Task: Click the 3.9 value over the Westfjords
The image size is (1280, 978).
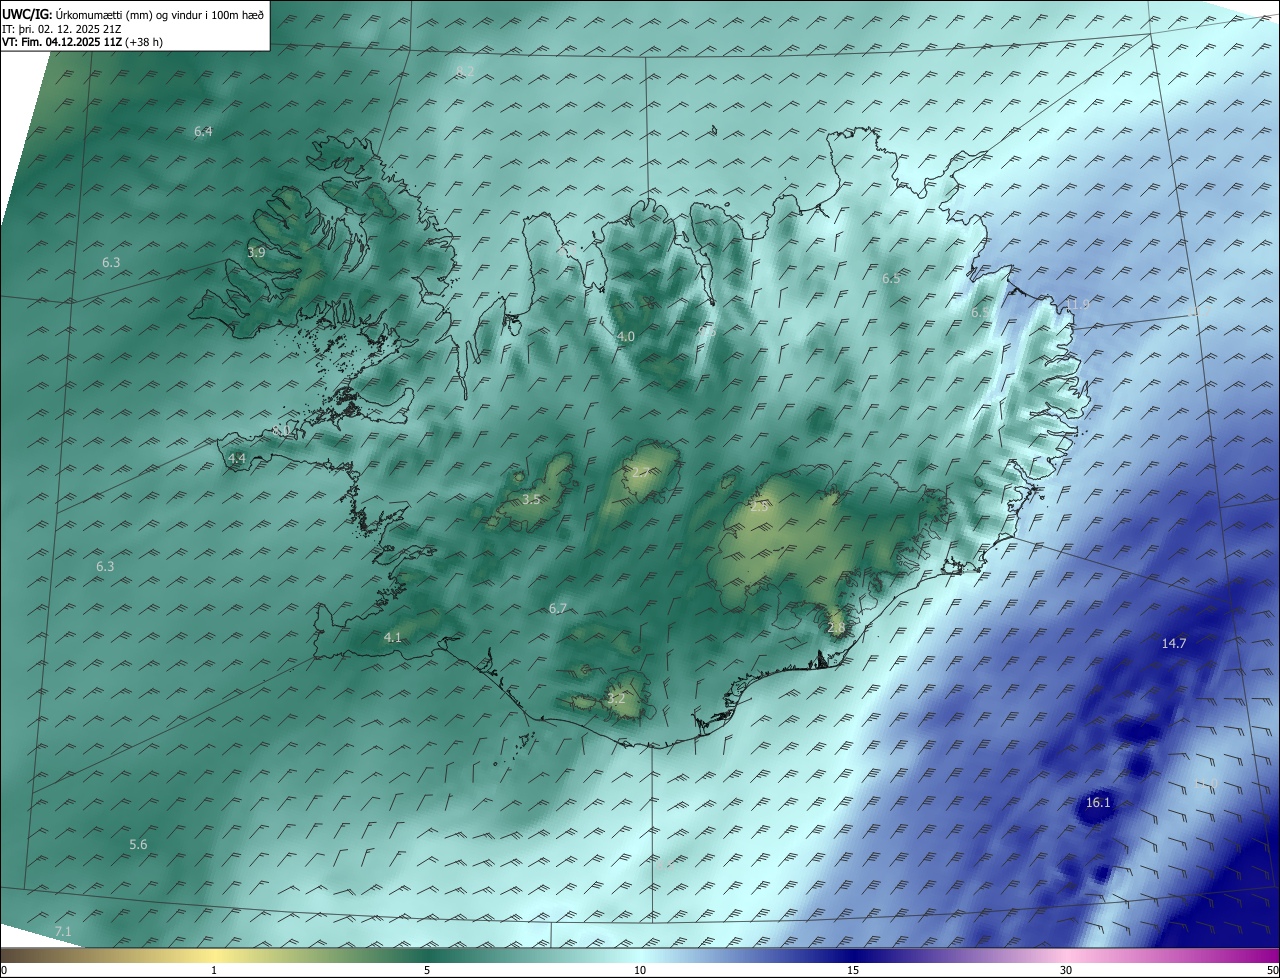Action: pos(256,253)
